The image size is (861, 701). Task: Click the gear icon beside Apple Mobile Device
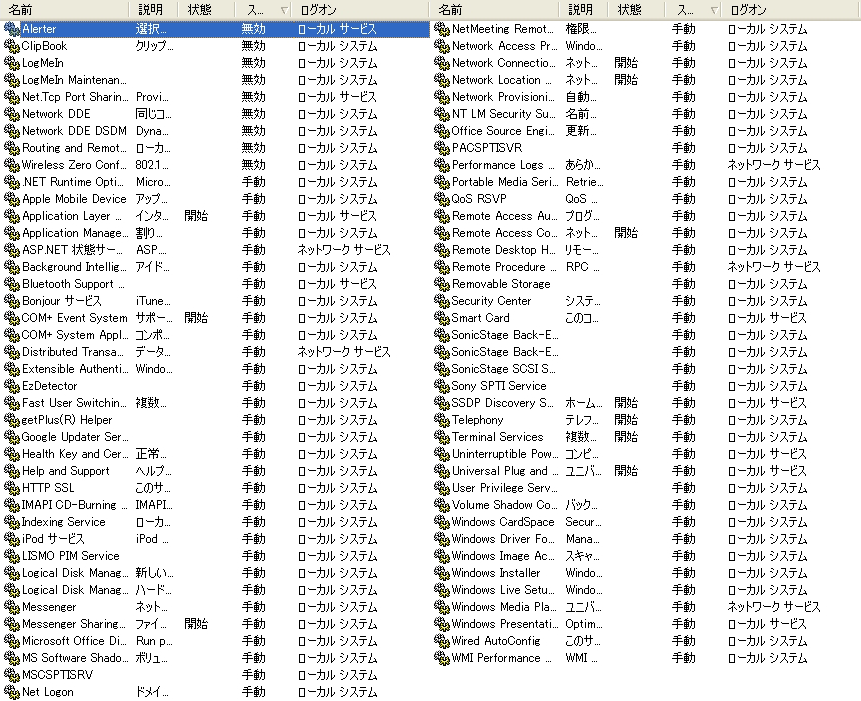12,199
